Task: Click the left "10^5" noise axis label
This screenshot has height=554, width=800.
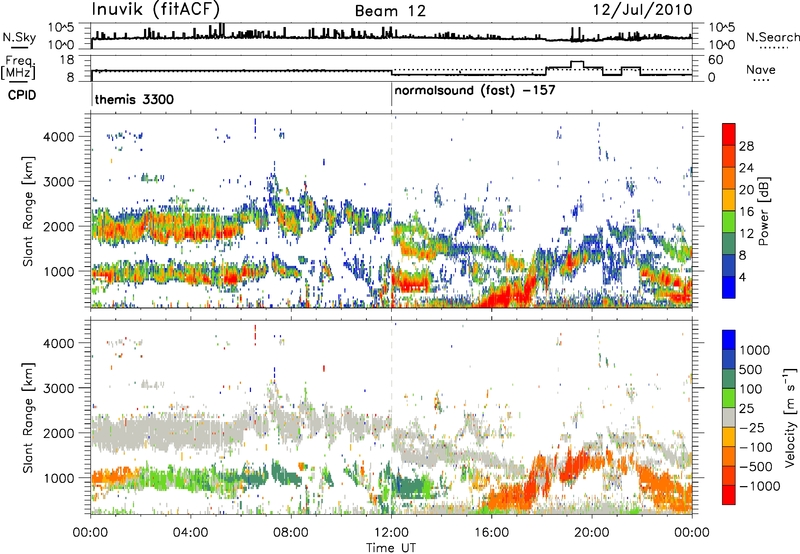Action: coord(61,27)
